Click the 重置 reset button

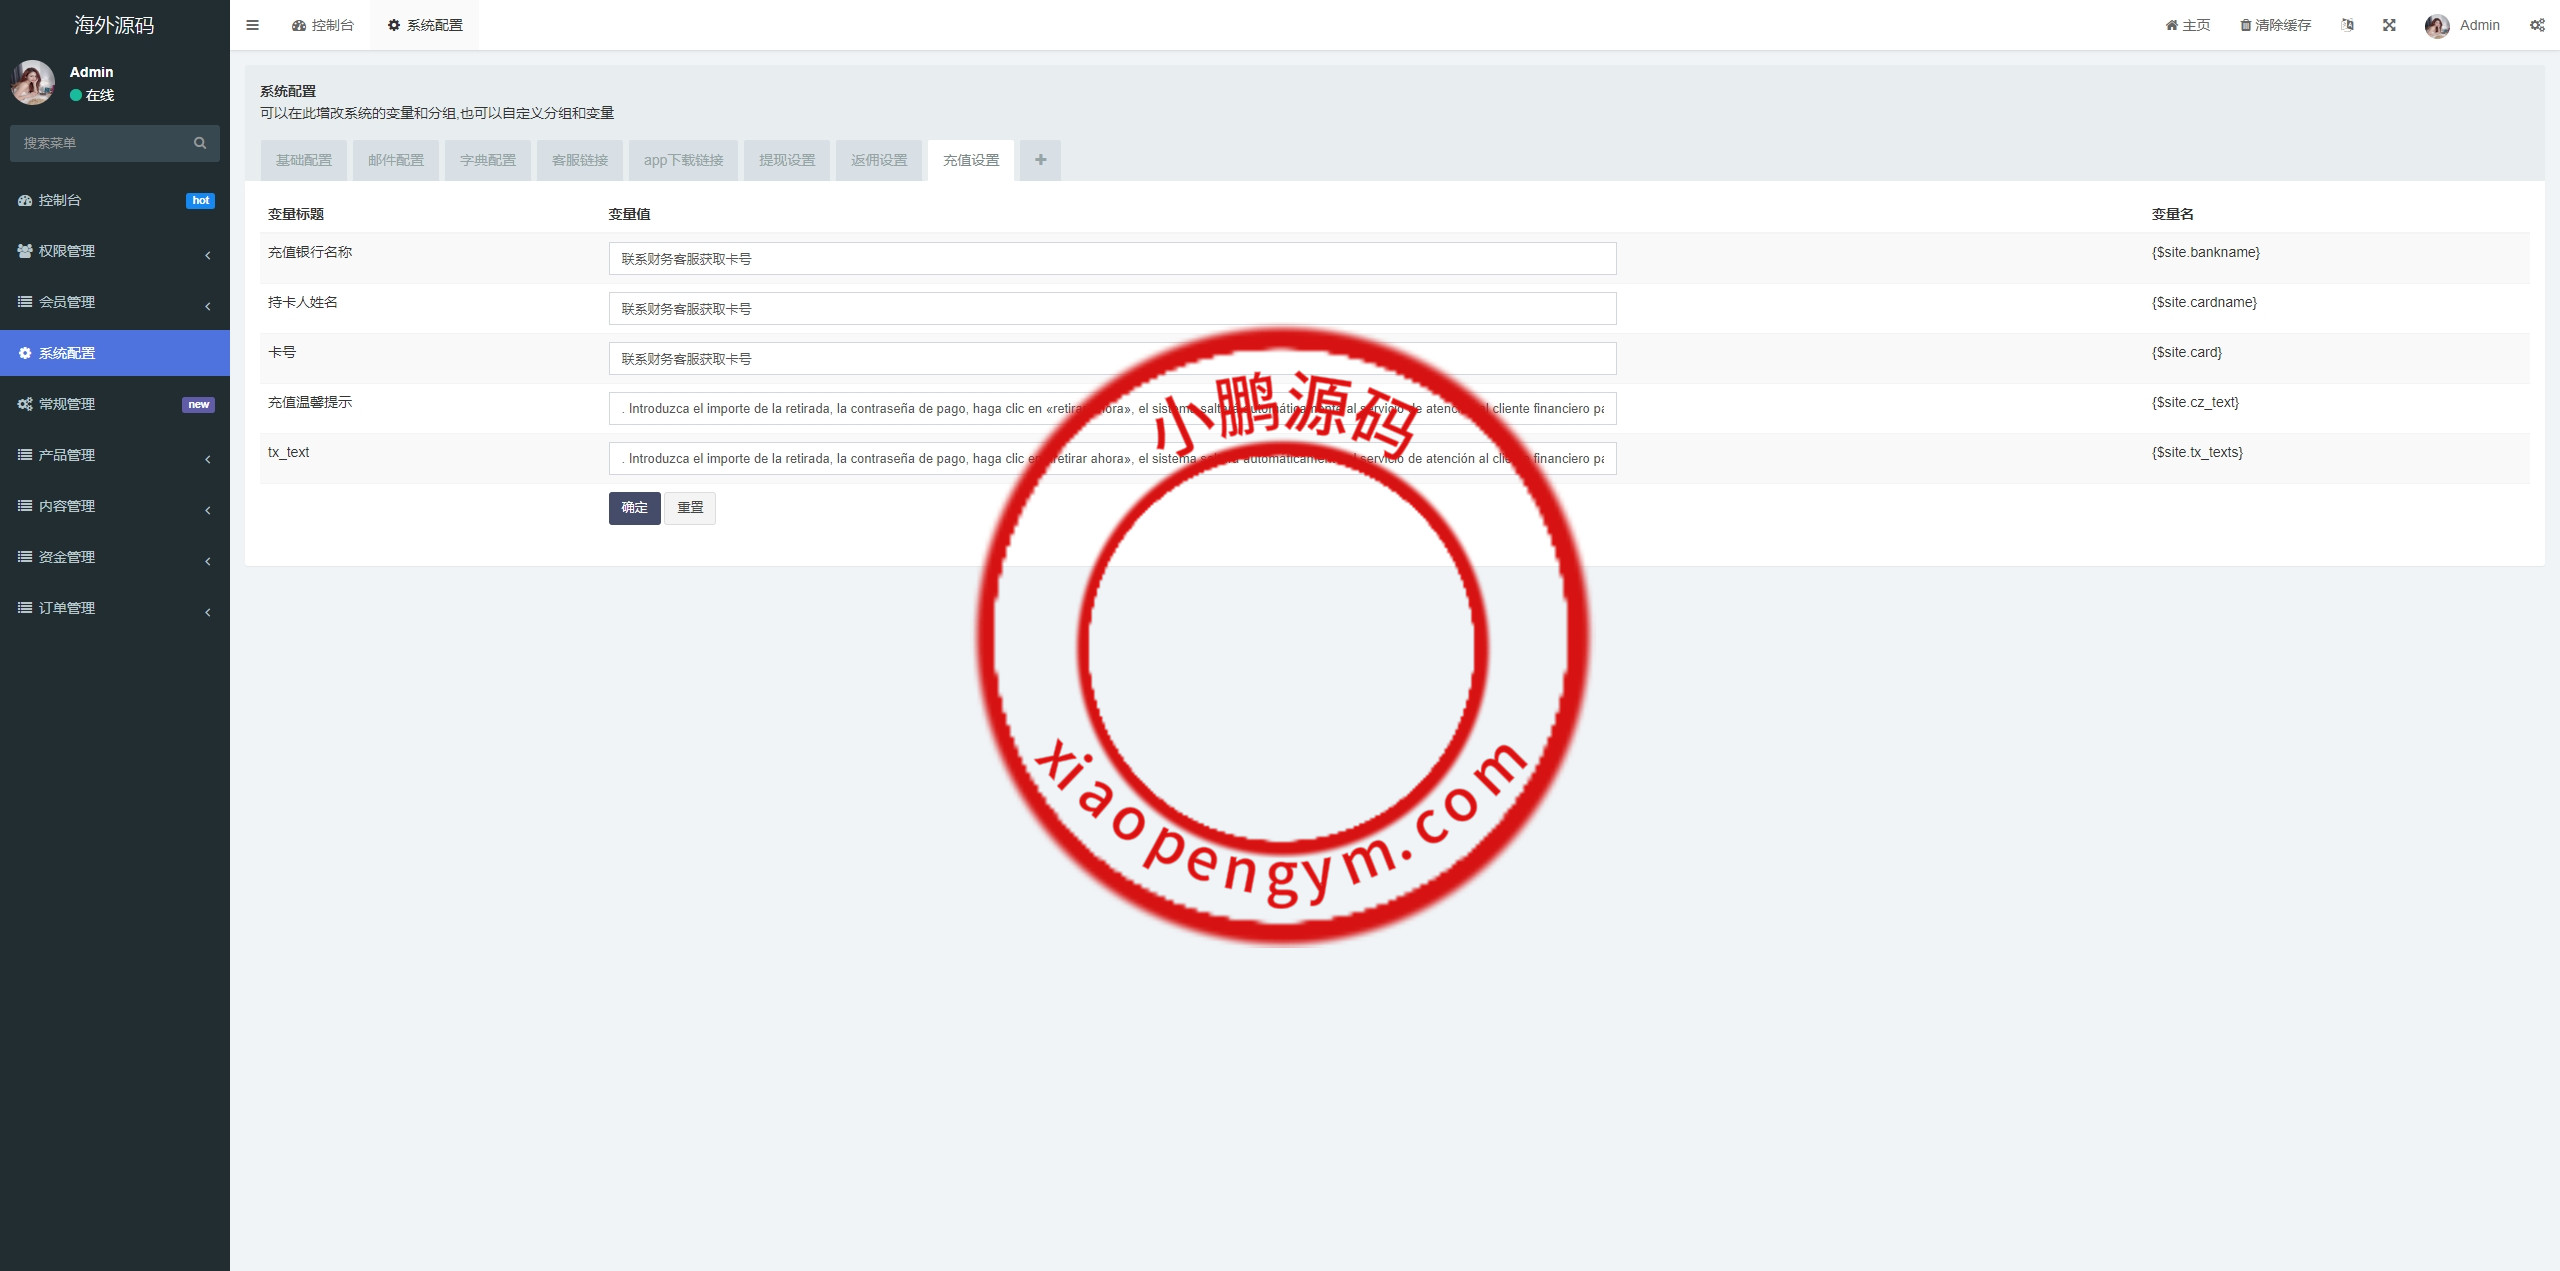[690, 508]
